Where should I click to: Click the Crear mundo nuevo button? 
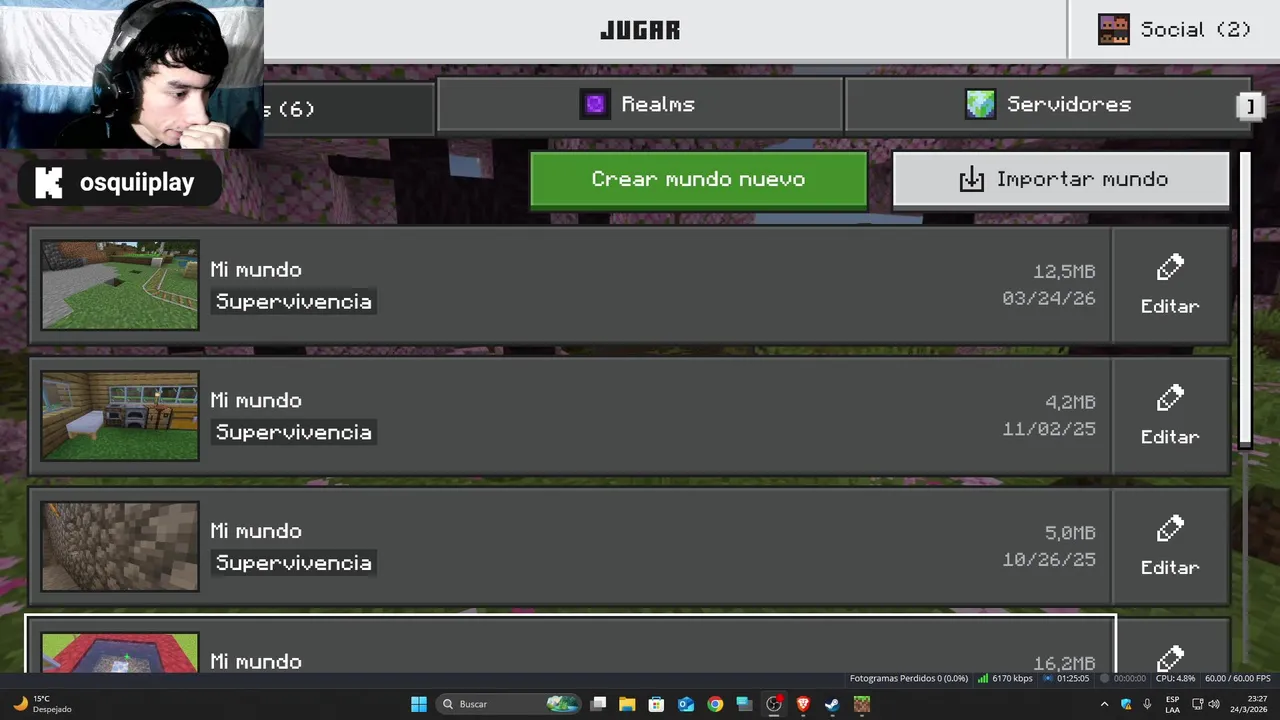click(x=698, y=179)
